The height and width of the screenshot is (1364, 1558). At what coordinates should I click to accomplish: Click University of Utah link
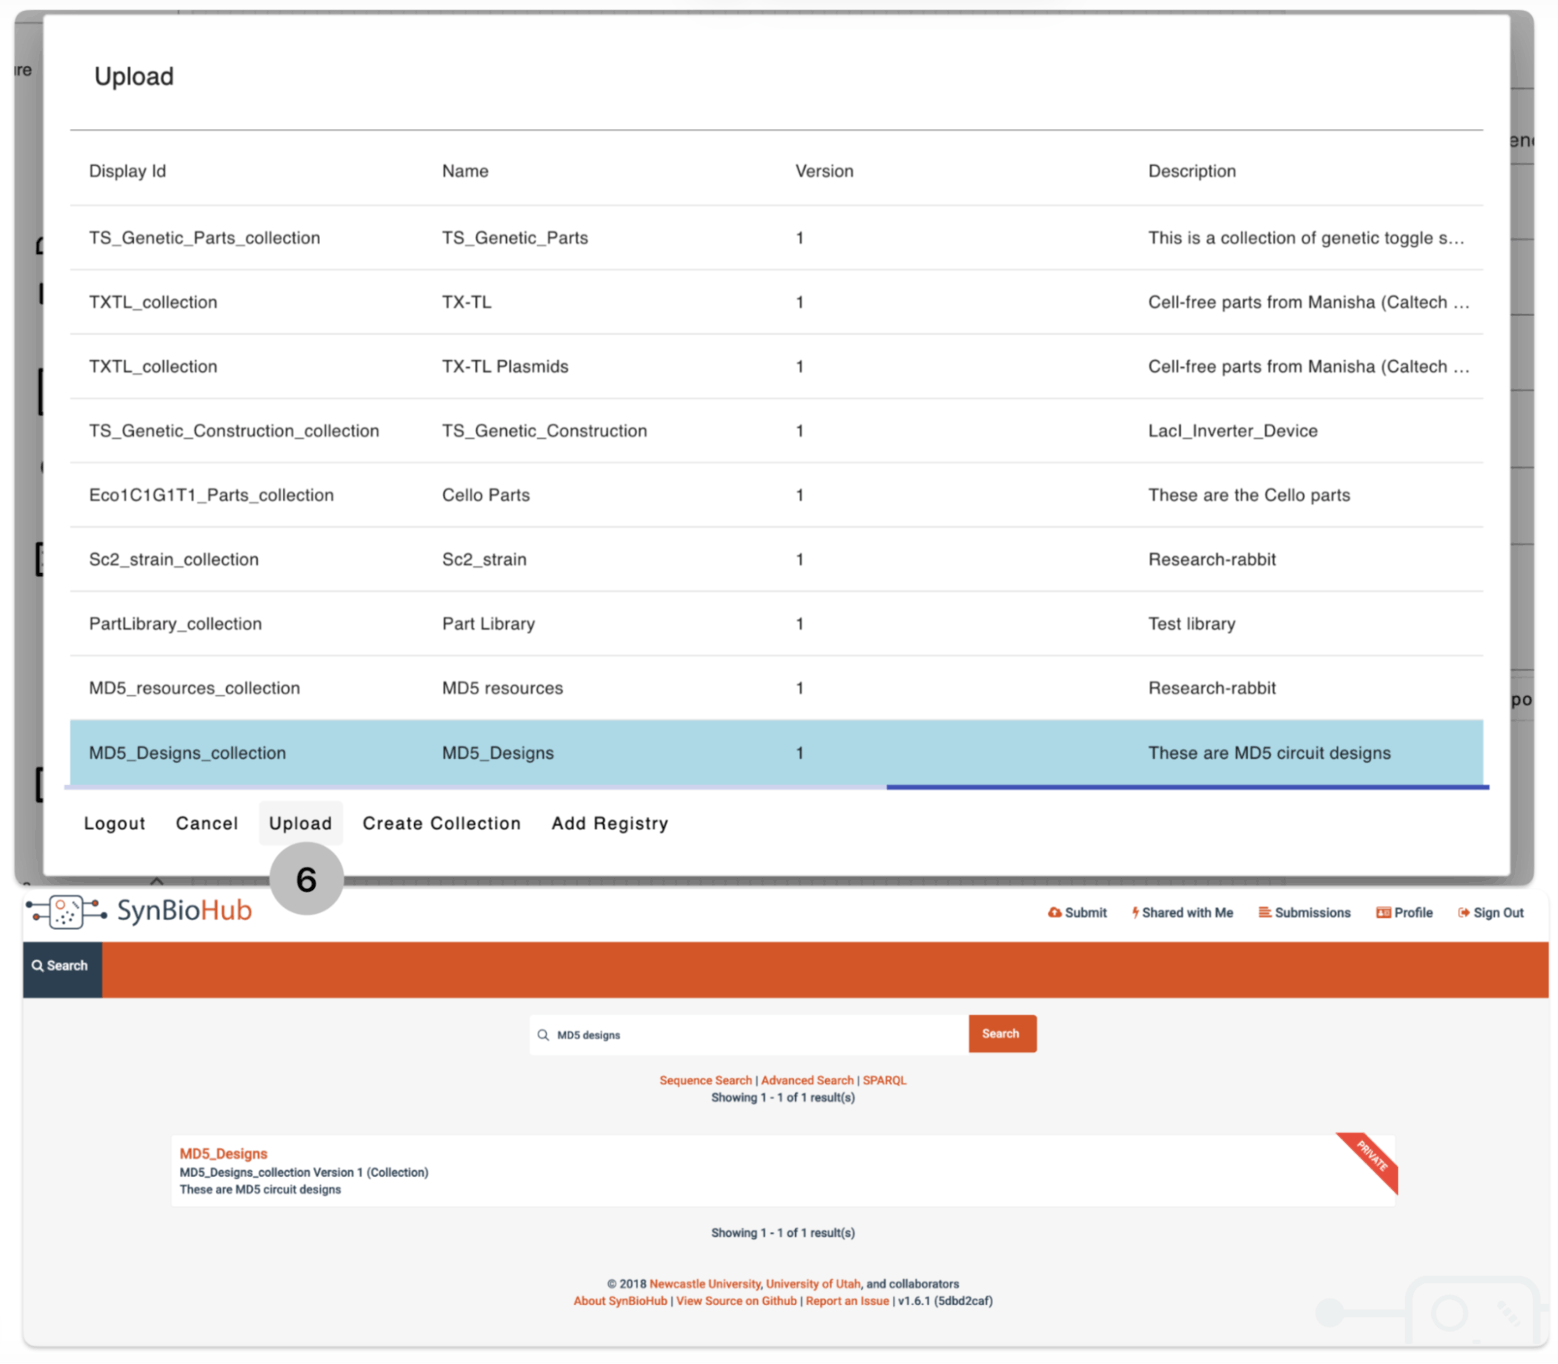(813, 1284)
